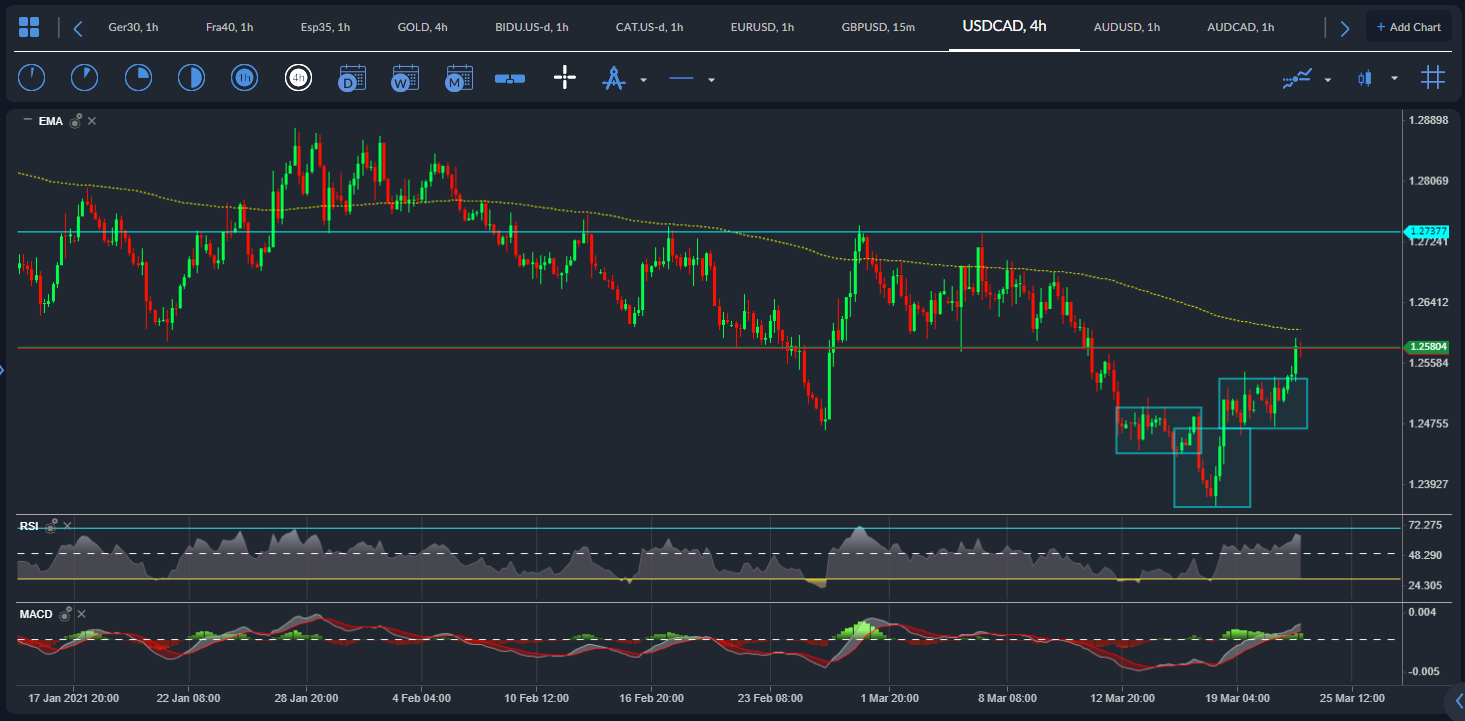This screenshot has height=721, width=1465.
Task: Toggle the chart grid lines
Action: click(x=1433, y=78)
